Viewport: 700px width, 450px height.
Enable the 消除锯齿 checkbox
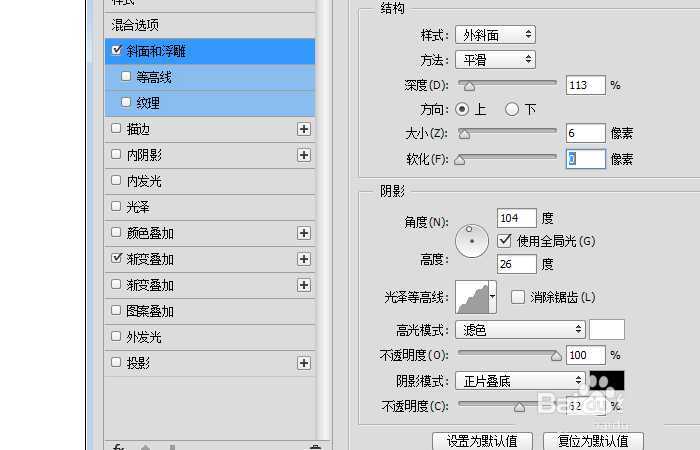click(x=517, y=297)
